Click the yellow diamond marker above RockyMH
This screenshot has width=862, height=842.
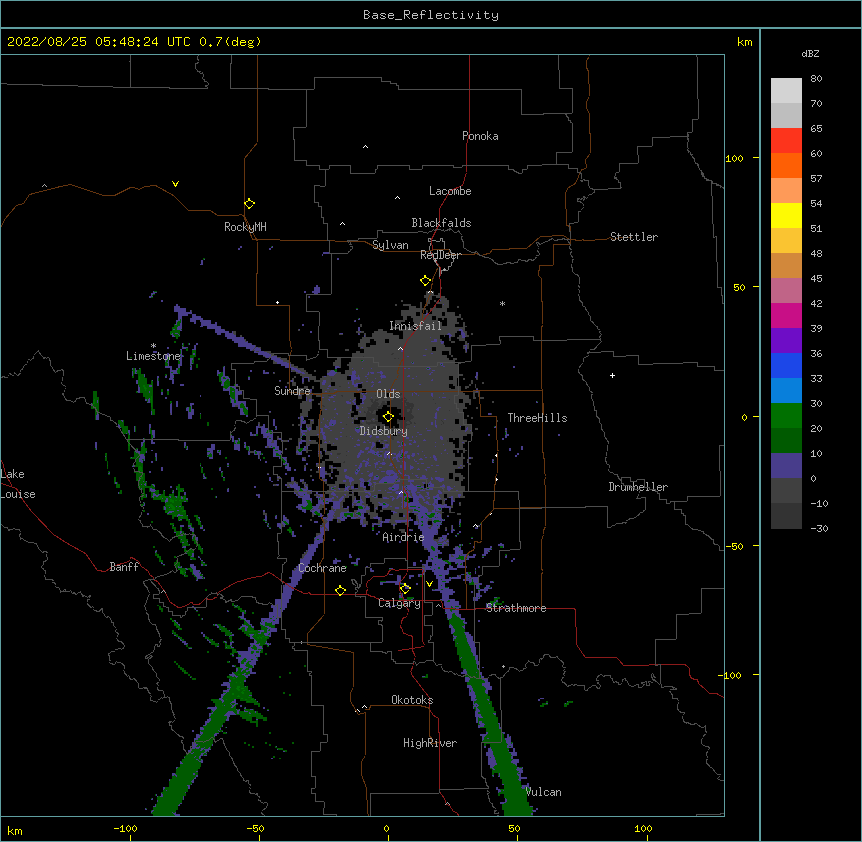pos(249,204)
